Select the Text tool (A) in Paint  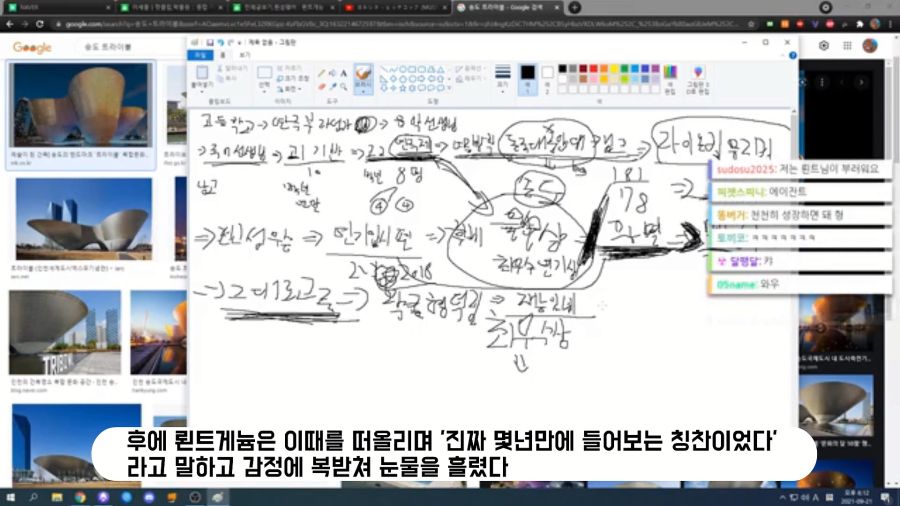343,73
